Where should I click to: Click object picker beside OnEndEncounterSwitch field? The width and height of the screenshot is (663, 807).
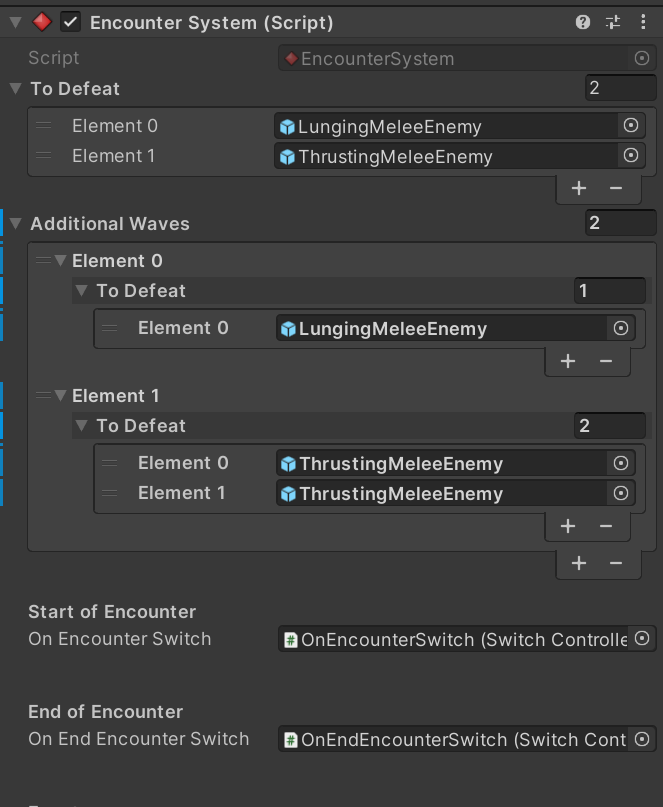coord(642,739)
